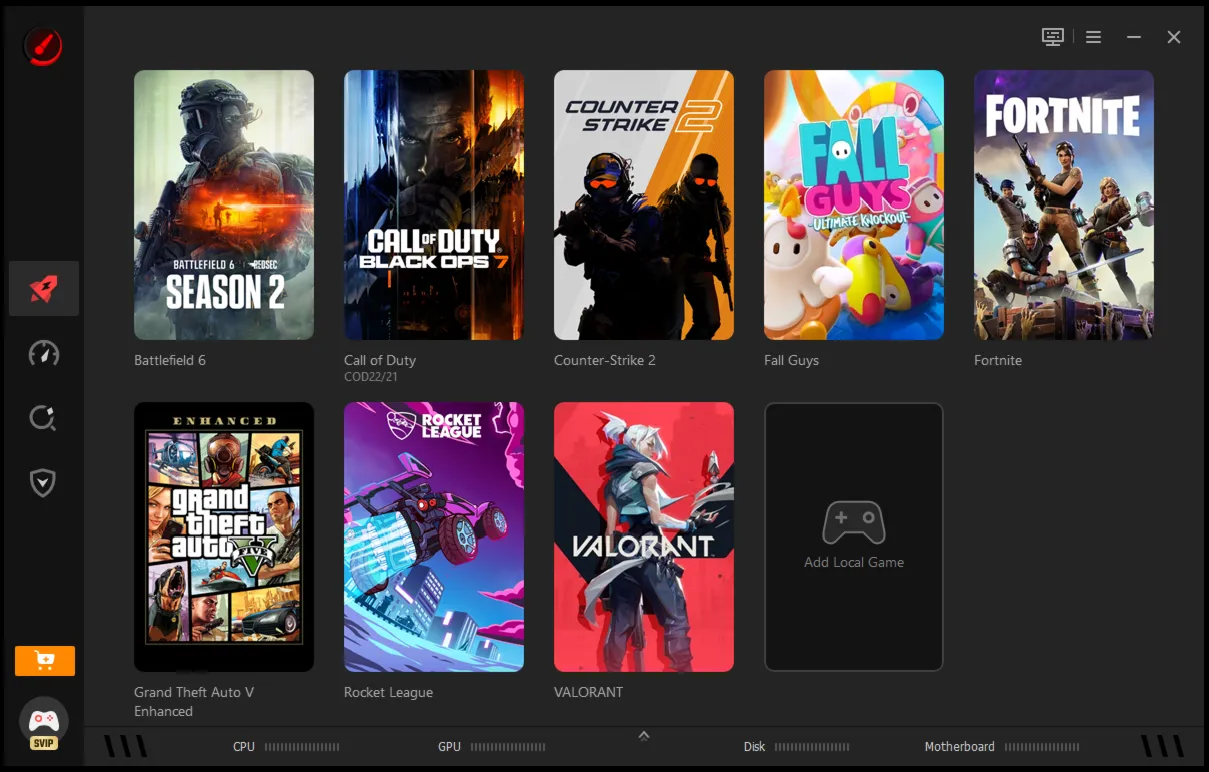Click the GPU usage meter
Viewport: 1209px width, 772px height.
(508, 747)
